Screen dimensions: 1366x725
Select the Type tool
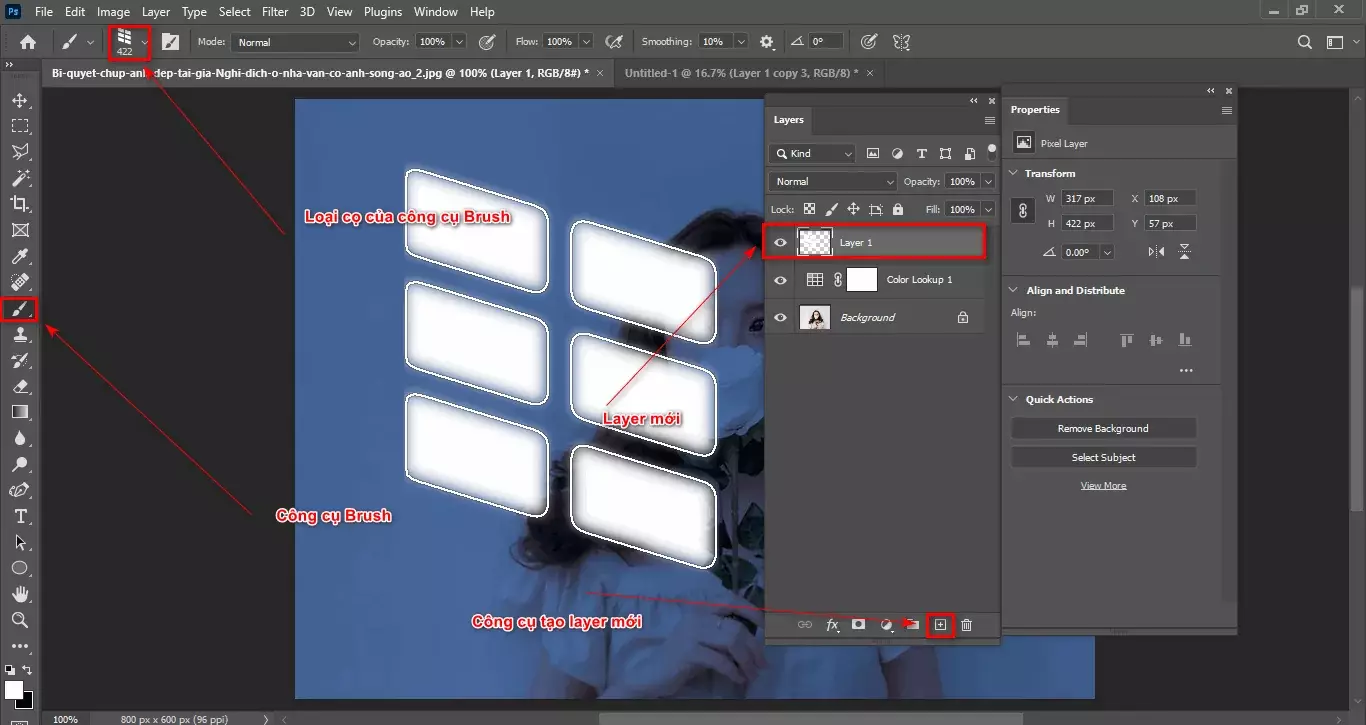(20, 516)
